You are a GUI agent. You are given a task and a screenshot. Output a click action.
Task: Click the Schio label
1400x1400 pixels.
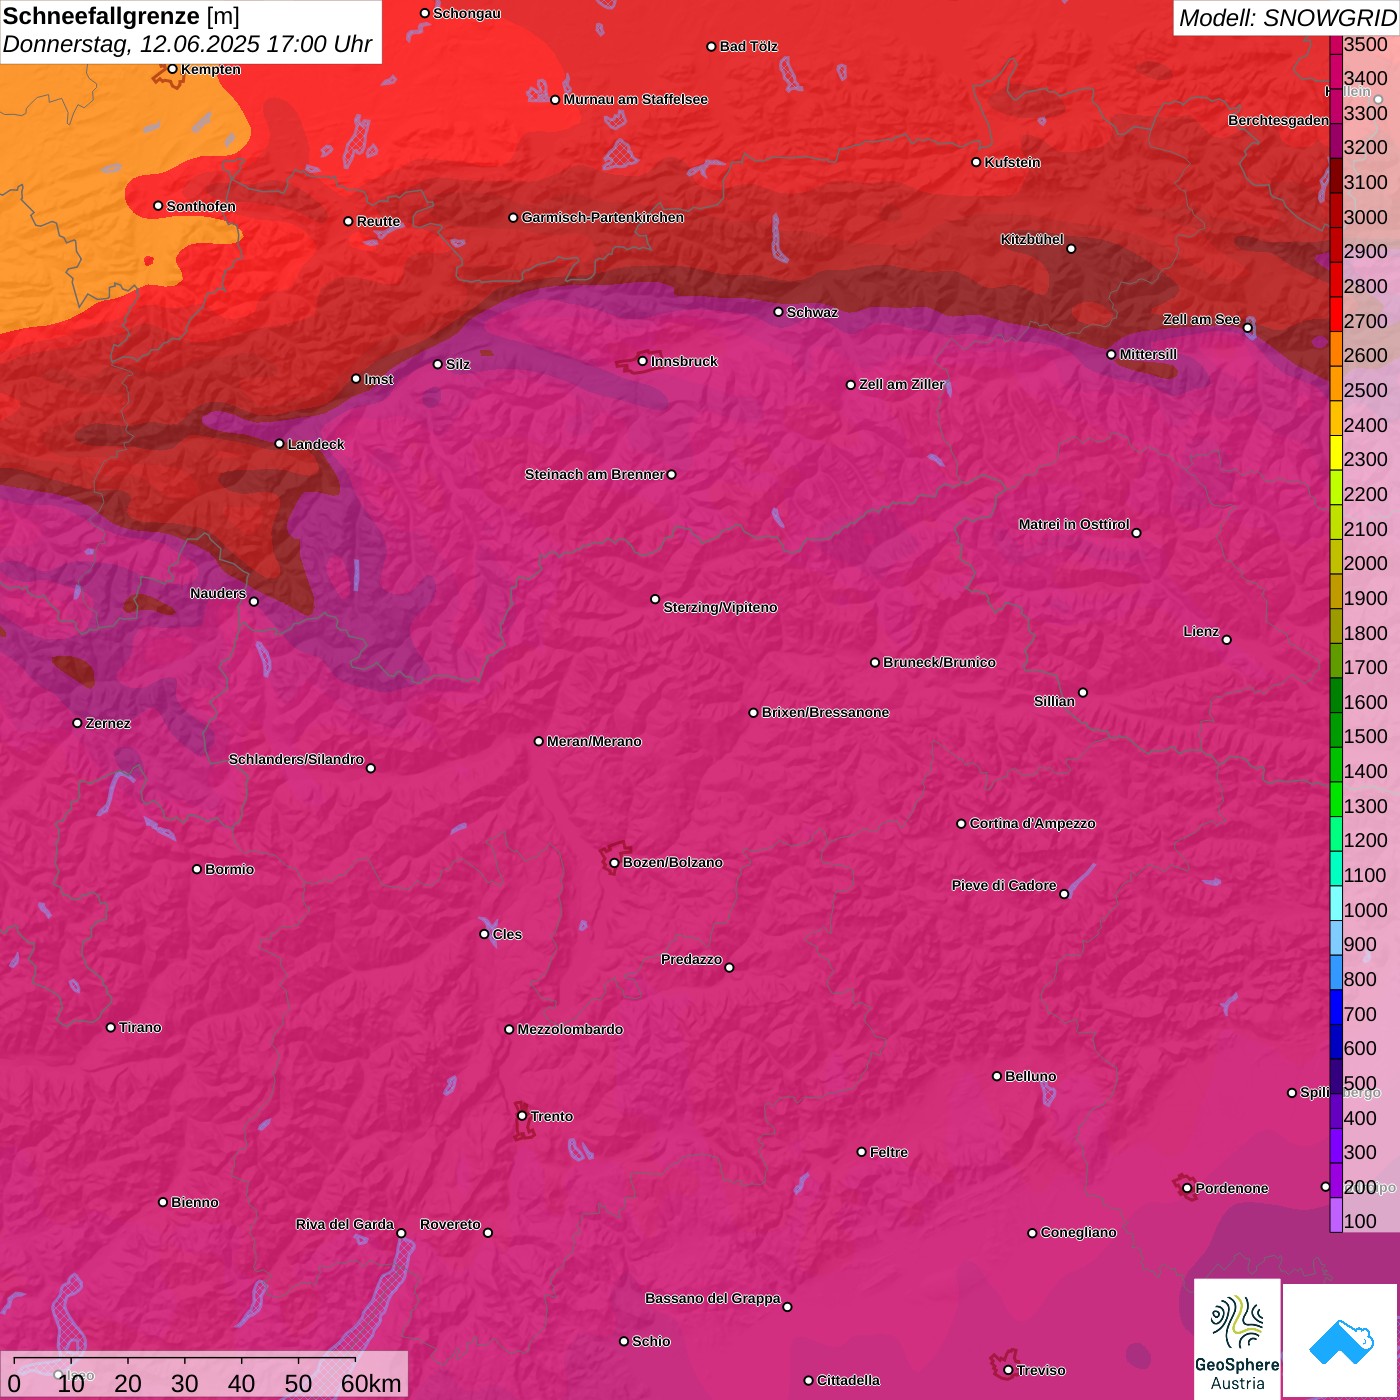click(651, 1341)
